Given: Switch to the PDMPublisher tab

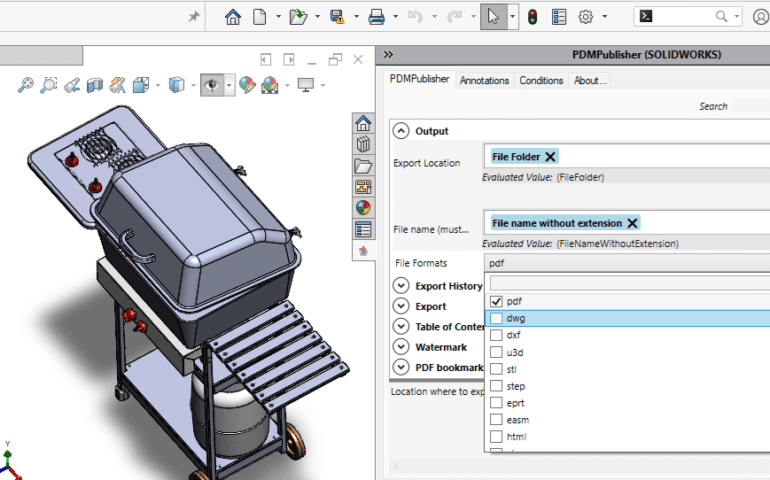Looking at the screenshot, I should pos(419,79).
